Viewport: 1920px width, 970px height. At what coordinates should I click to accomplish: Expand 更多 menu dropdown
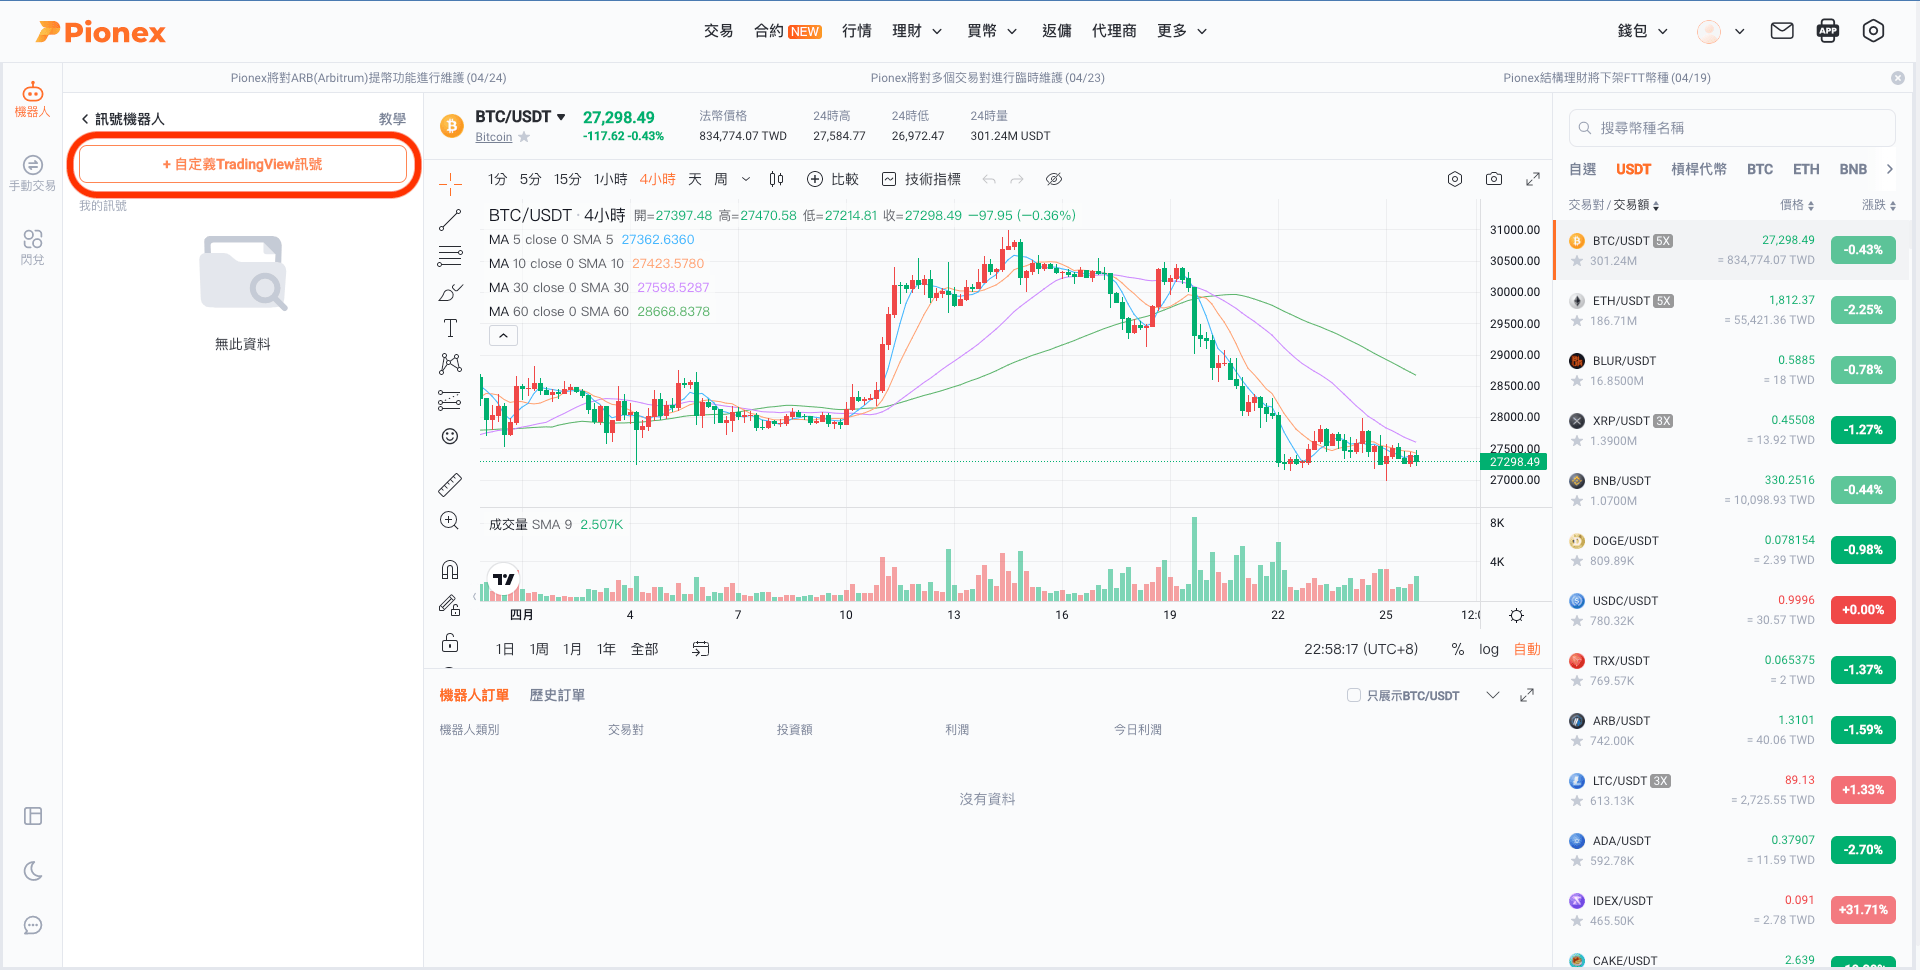pos(1182,31)
